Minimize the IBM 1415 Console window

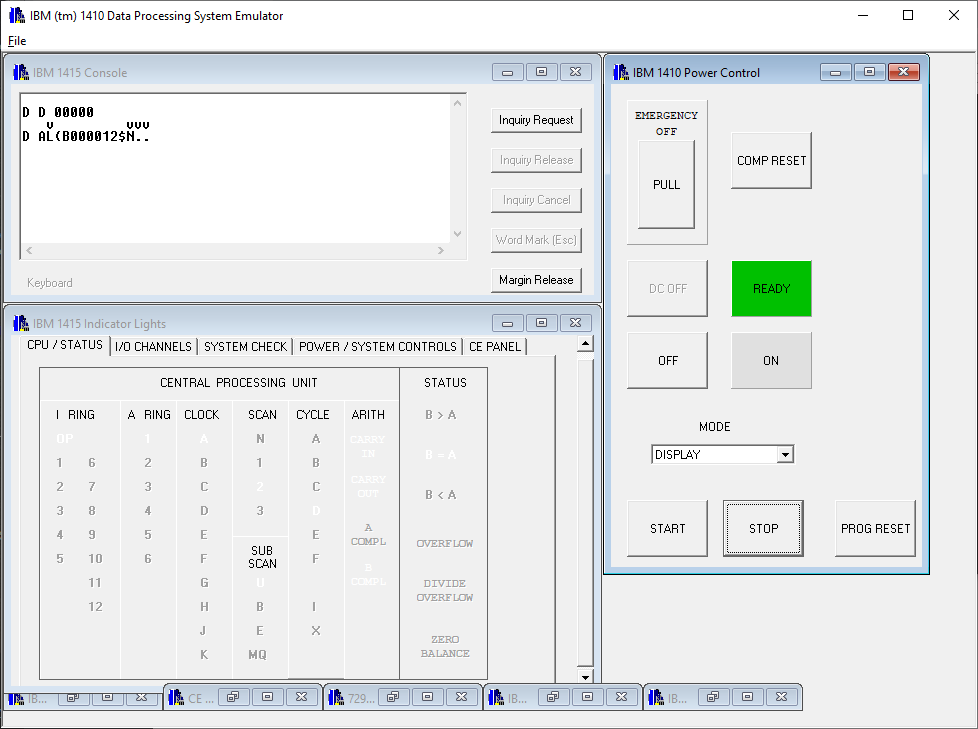coord(508,72)
